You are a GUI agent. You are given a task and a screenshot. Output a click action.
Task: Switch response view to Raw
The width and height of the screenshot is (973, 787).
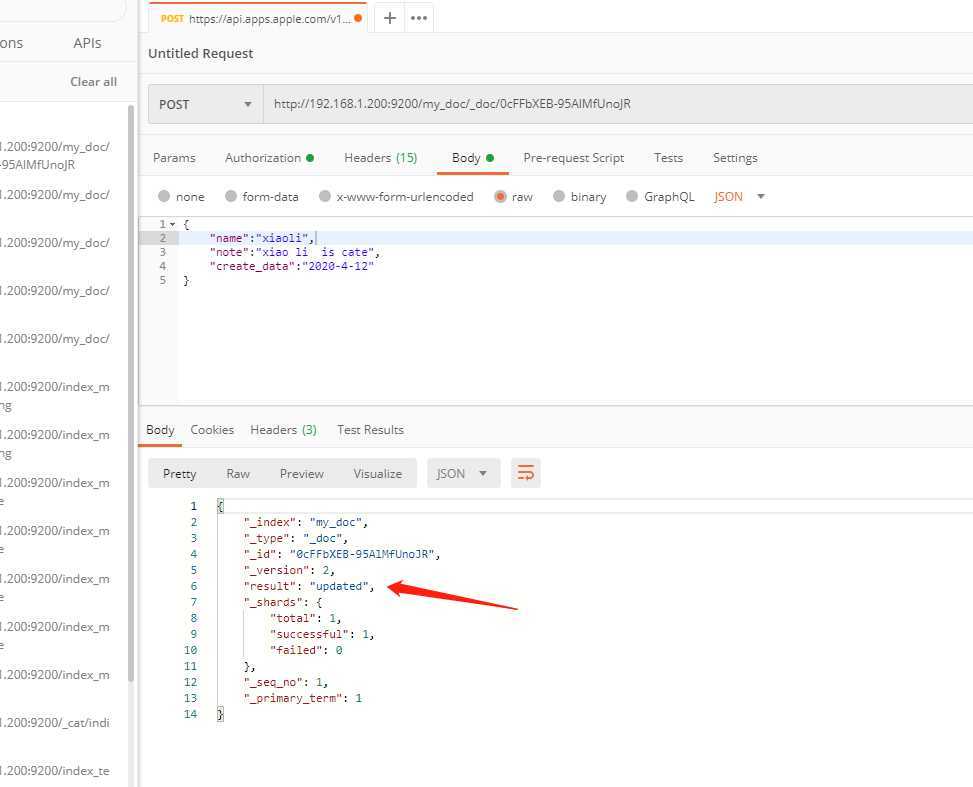coord(238,474)
